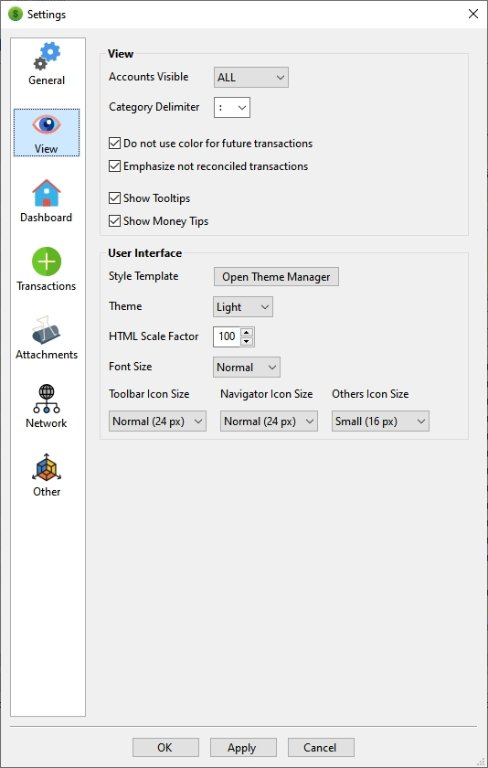Select the View eye icon
The width and height of the screenshot is (488, 768).
click(x=47, y=124)
